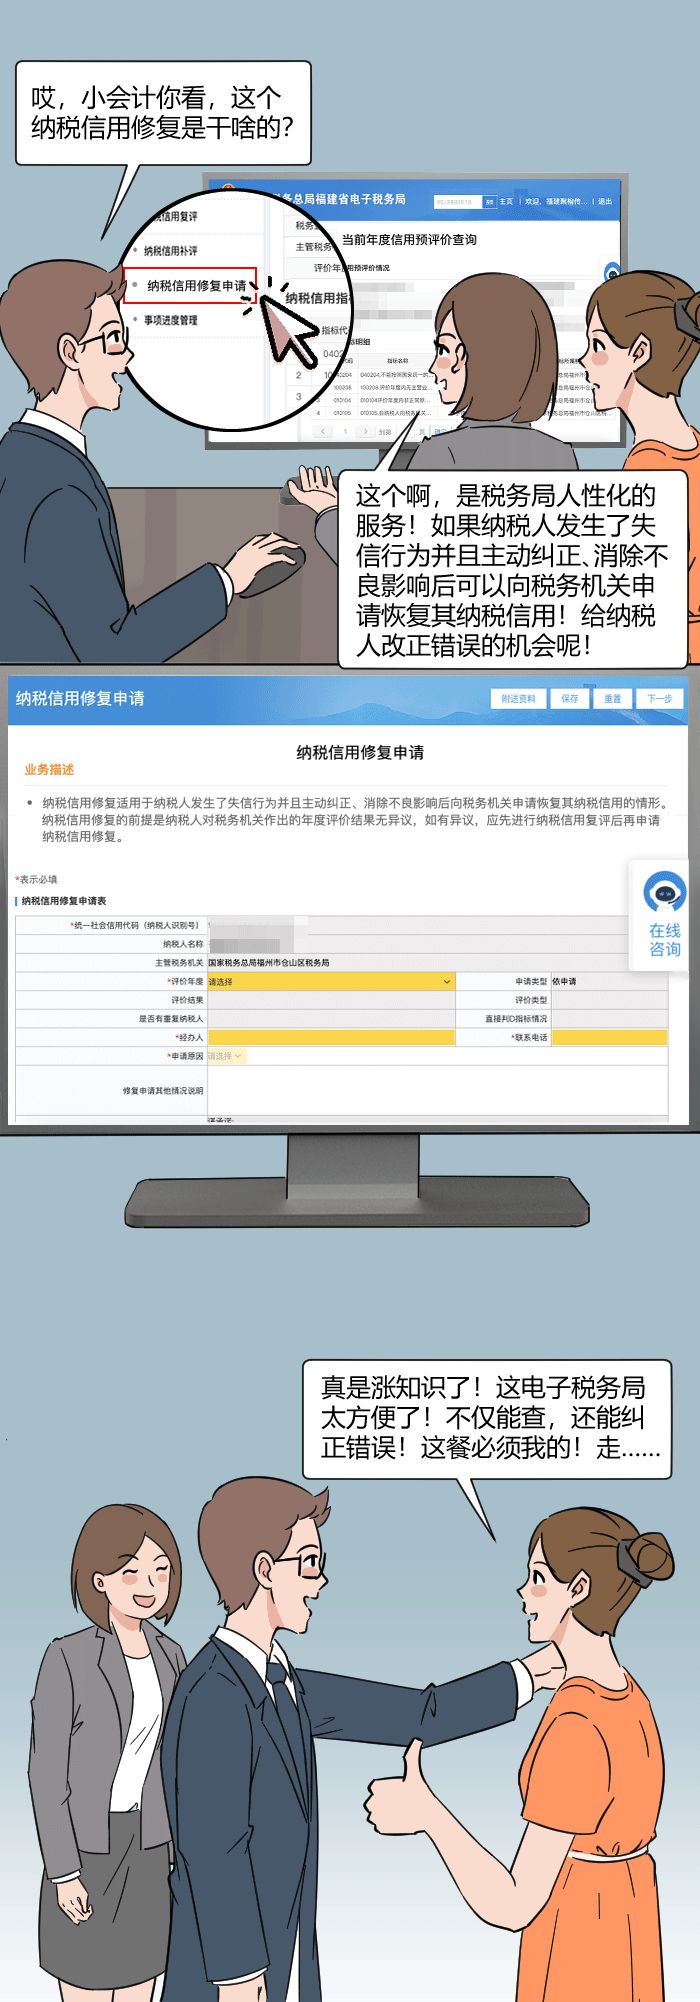This screenshot has height=2002, width=700.
Task: Open the 附送资料 attachments button
Action: [518, 698]
